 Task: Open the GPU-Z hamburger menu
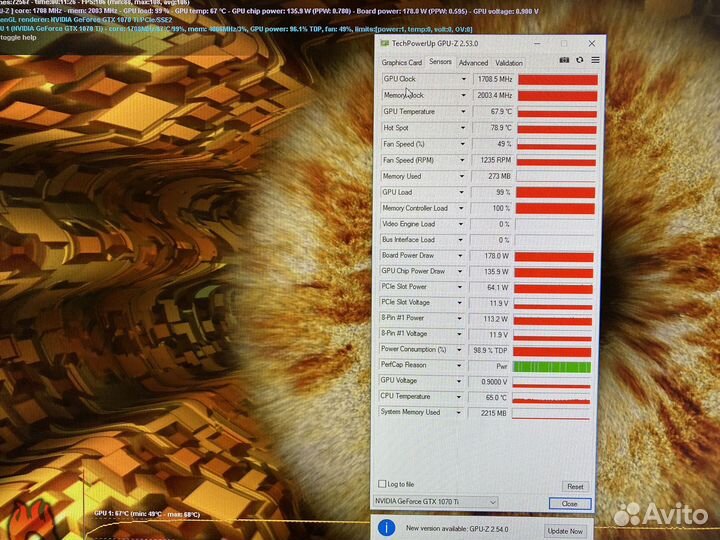[x=593, y=60]
